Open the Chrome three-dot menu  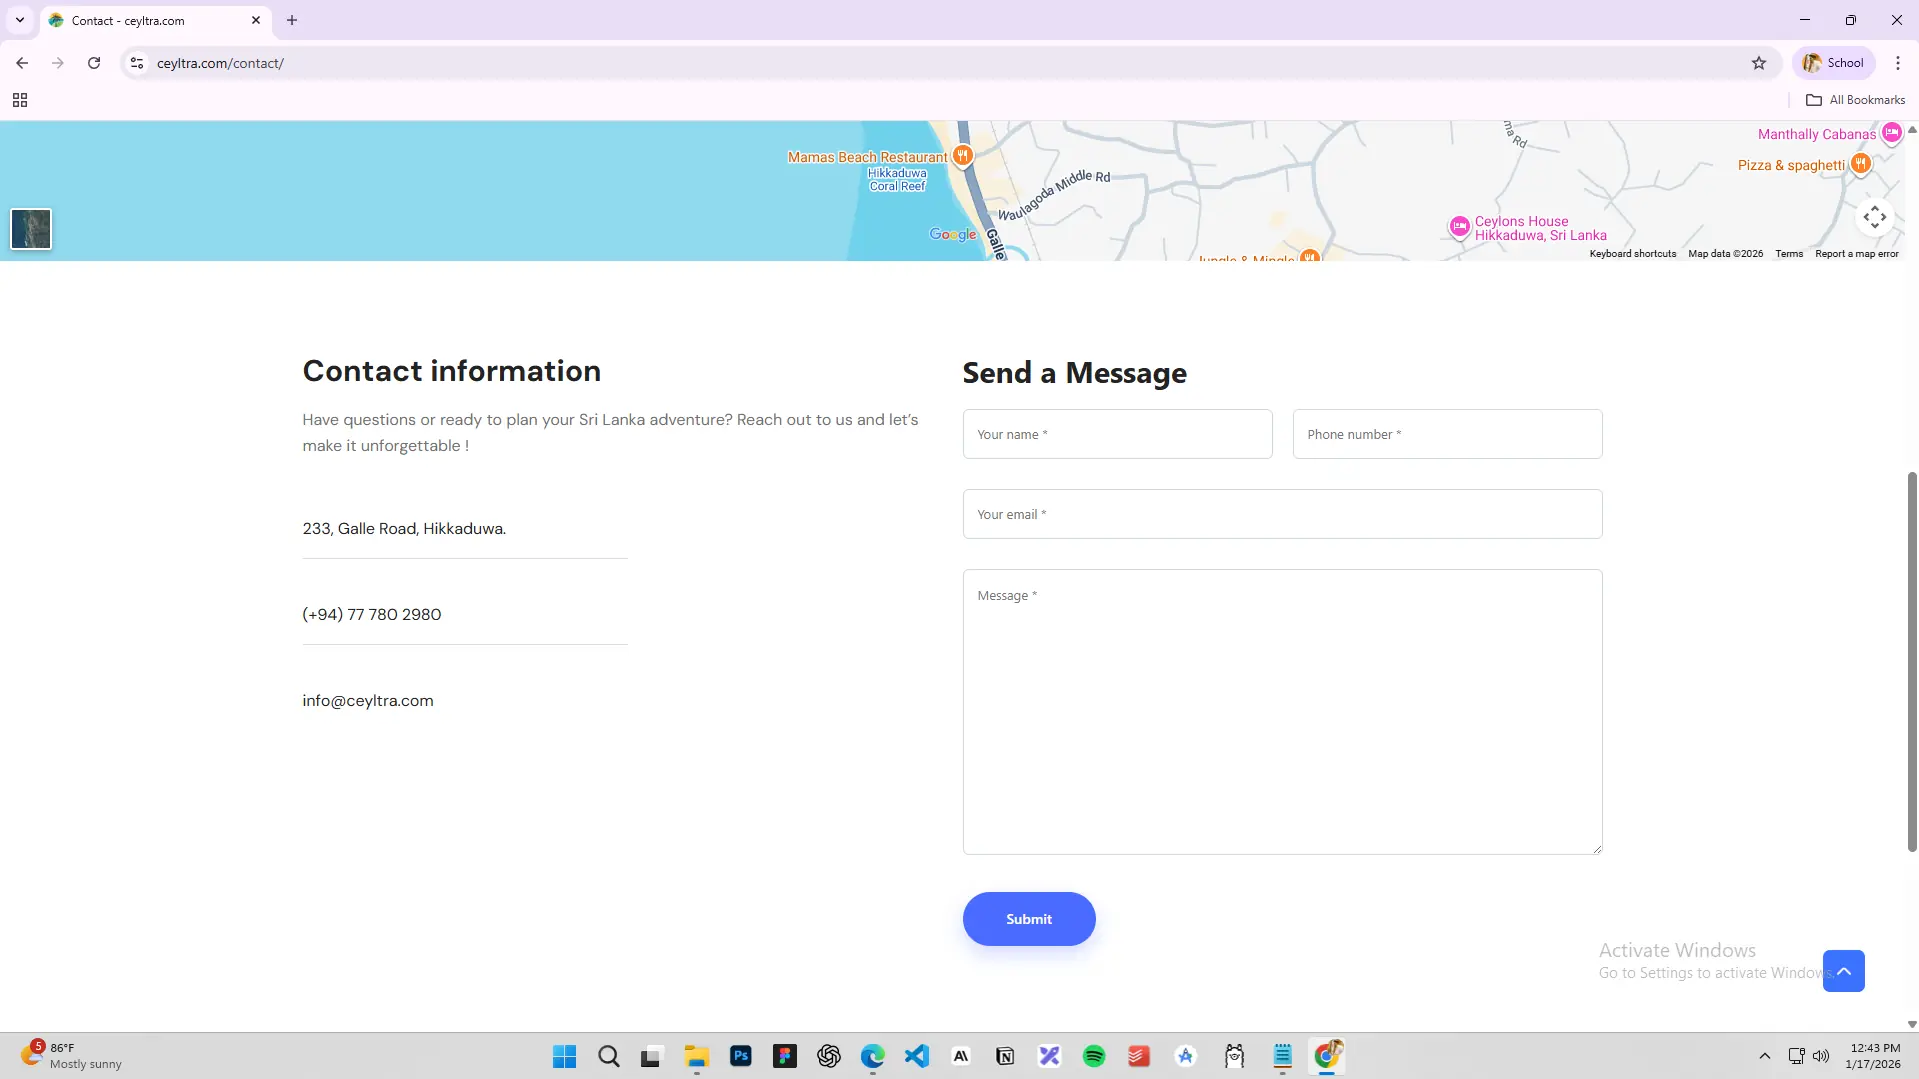[1897, 63]
